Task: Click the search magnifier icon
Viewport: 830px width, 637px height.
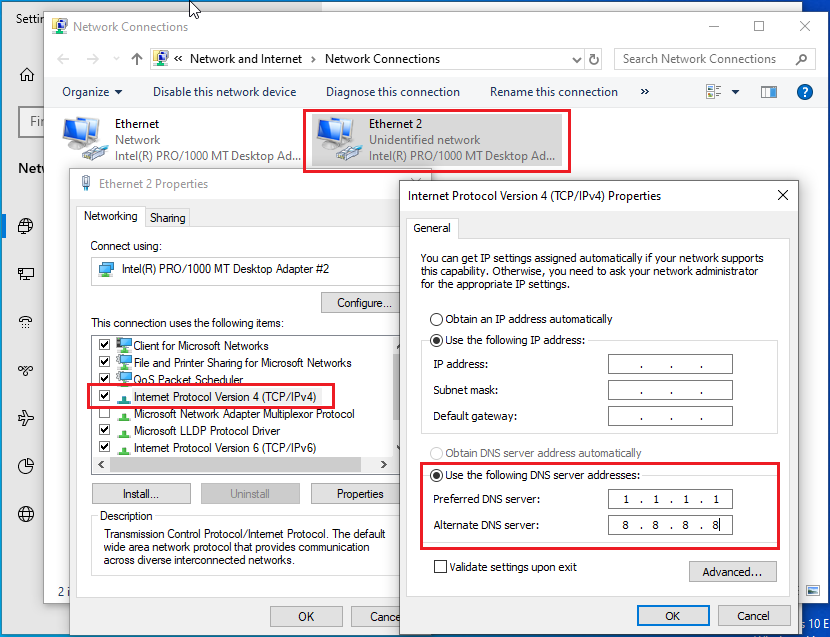Action: (x=800, y=59)
